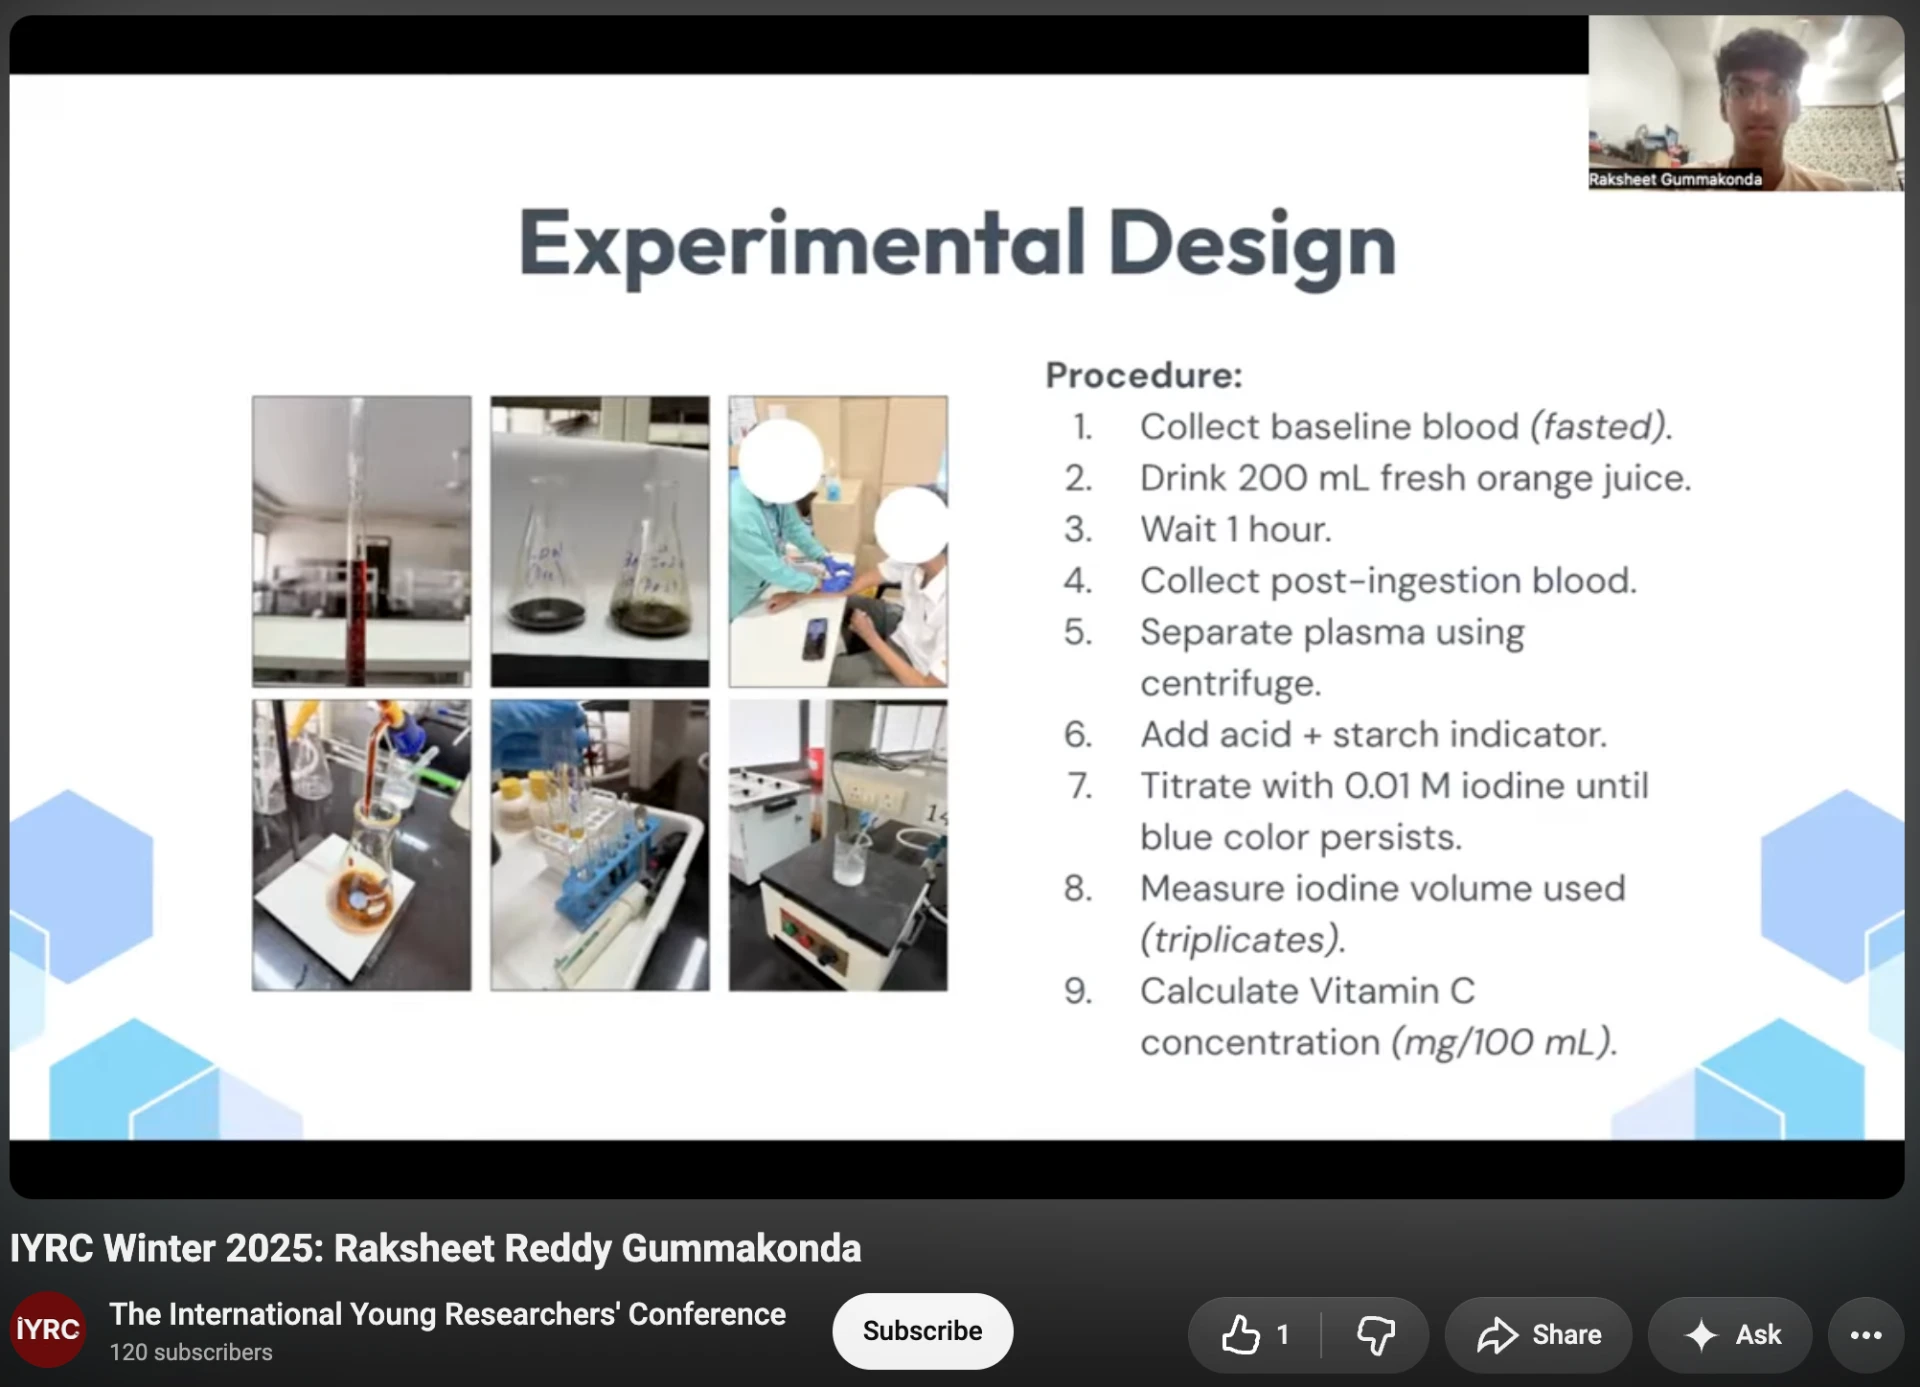This screenshot has height=1387, width=1920.
Task: Open the Ask AI assistant button
Action: click(1730, 1335)
